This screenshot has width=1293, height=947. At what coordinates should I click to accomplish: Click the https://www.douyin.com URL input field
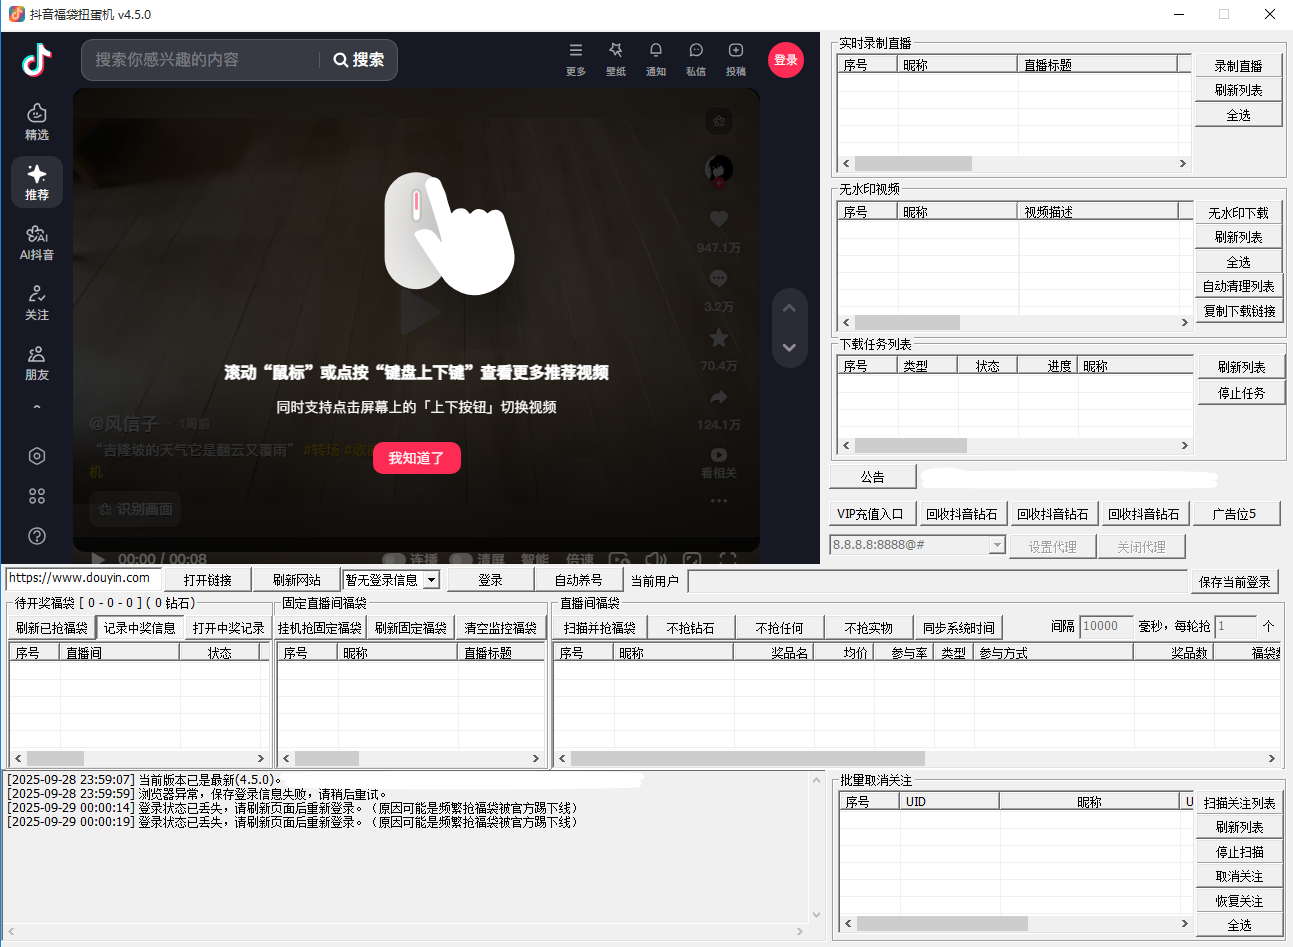[80, 578]
